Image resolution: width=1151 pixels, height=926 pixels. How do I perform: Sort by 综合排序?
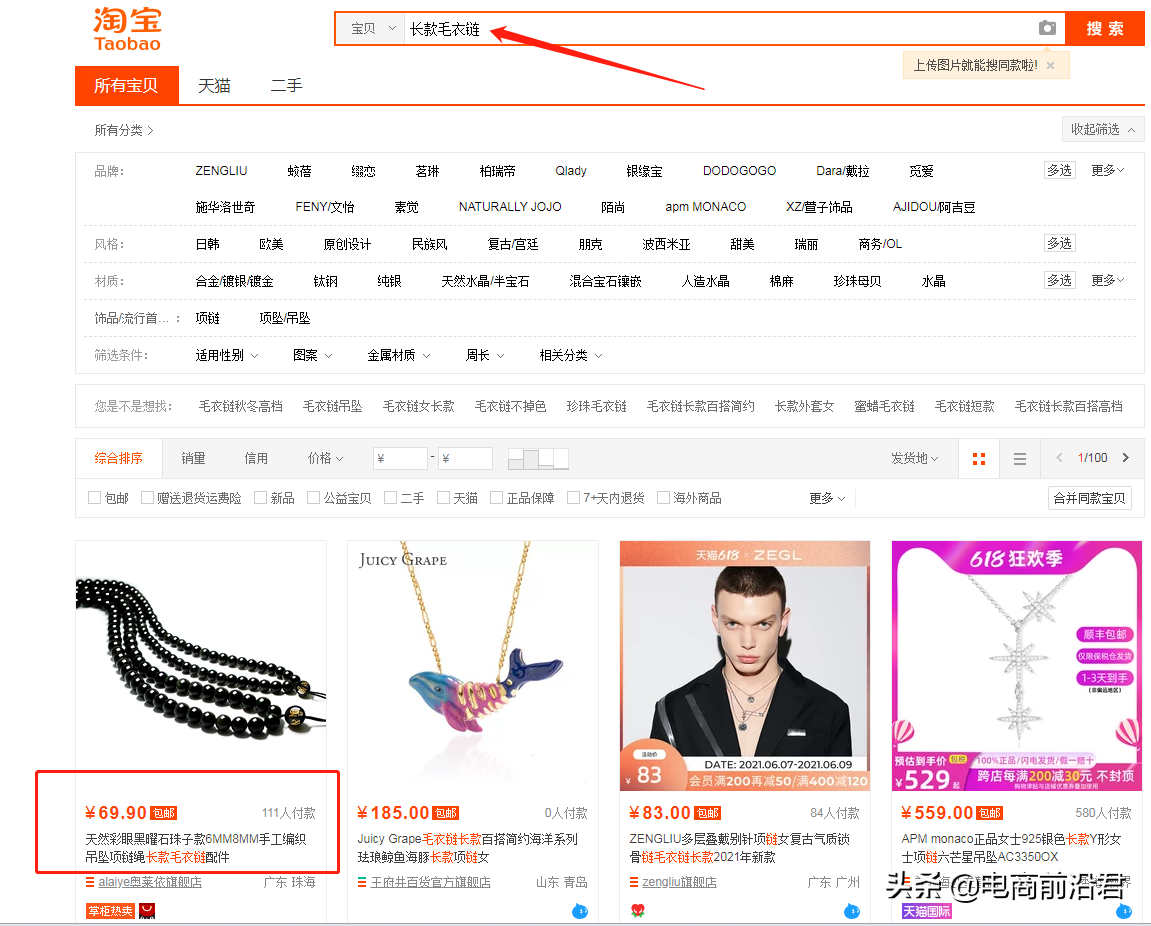[x=118, y=458]
